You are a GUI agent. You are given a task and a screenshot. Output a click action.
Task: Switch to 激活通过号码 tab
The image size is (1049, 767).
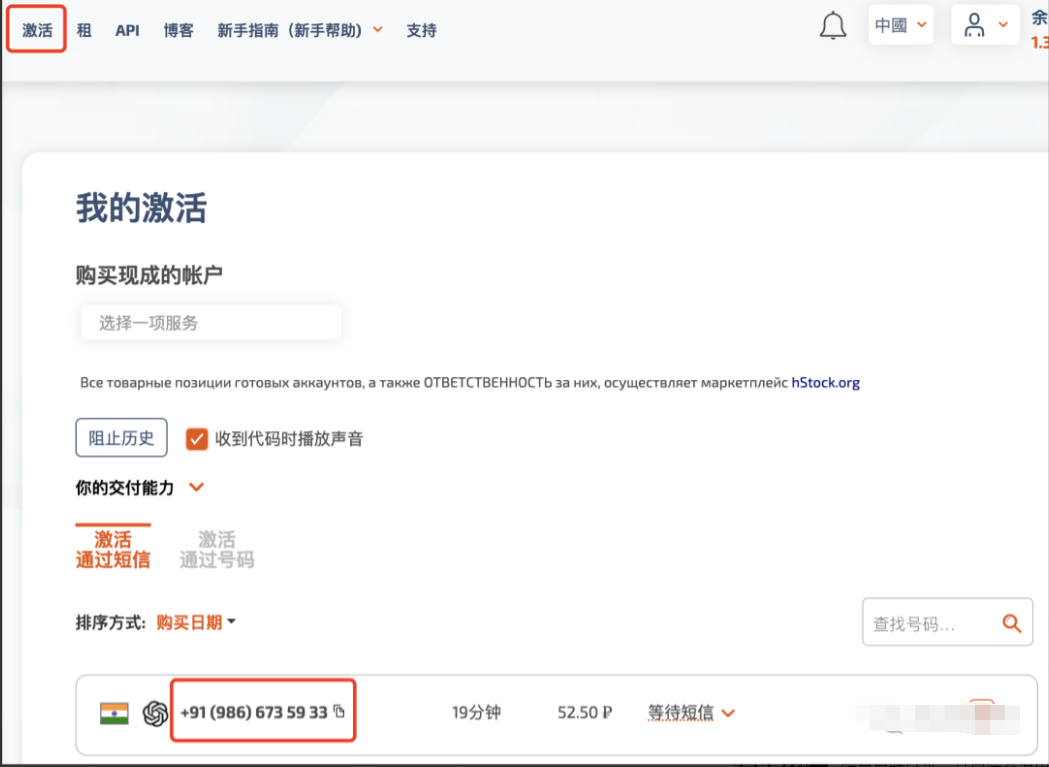(217, 549)
